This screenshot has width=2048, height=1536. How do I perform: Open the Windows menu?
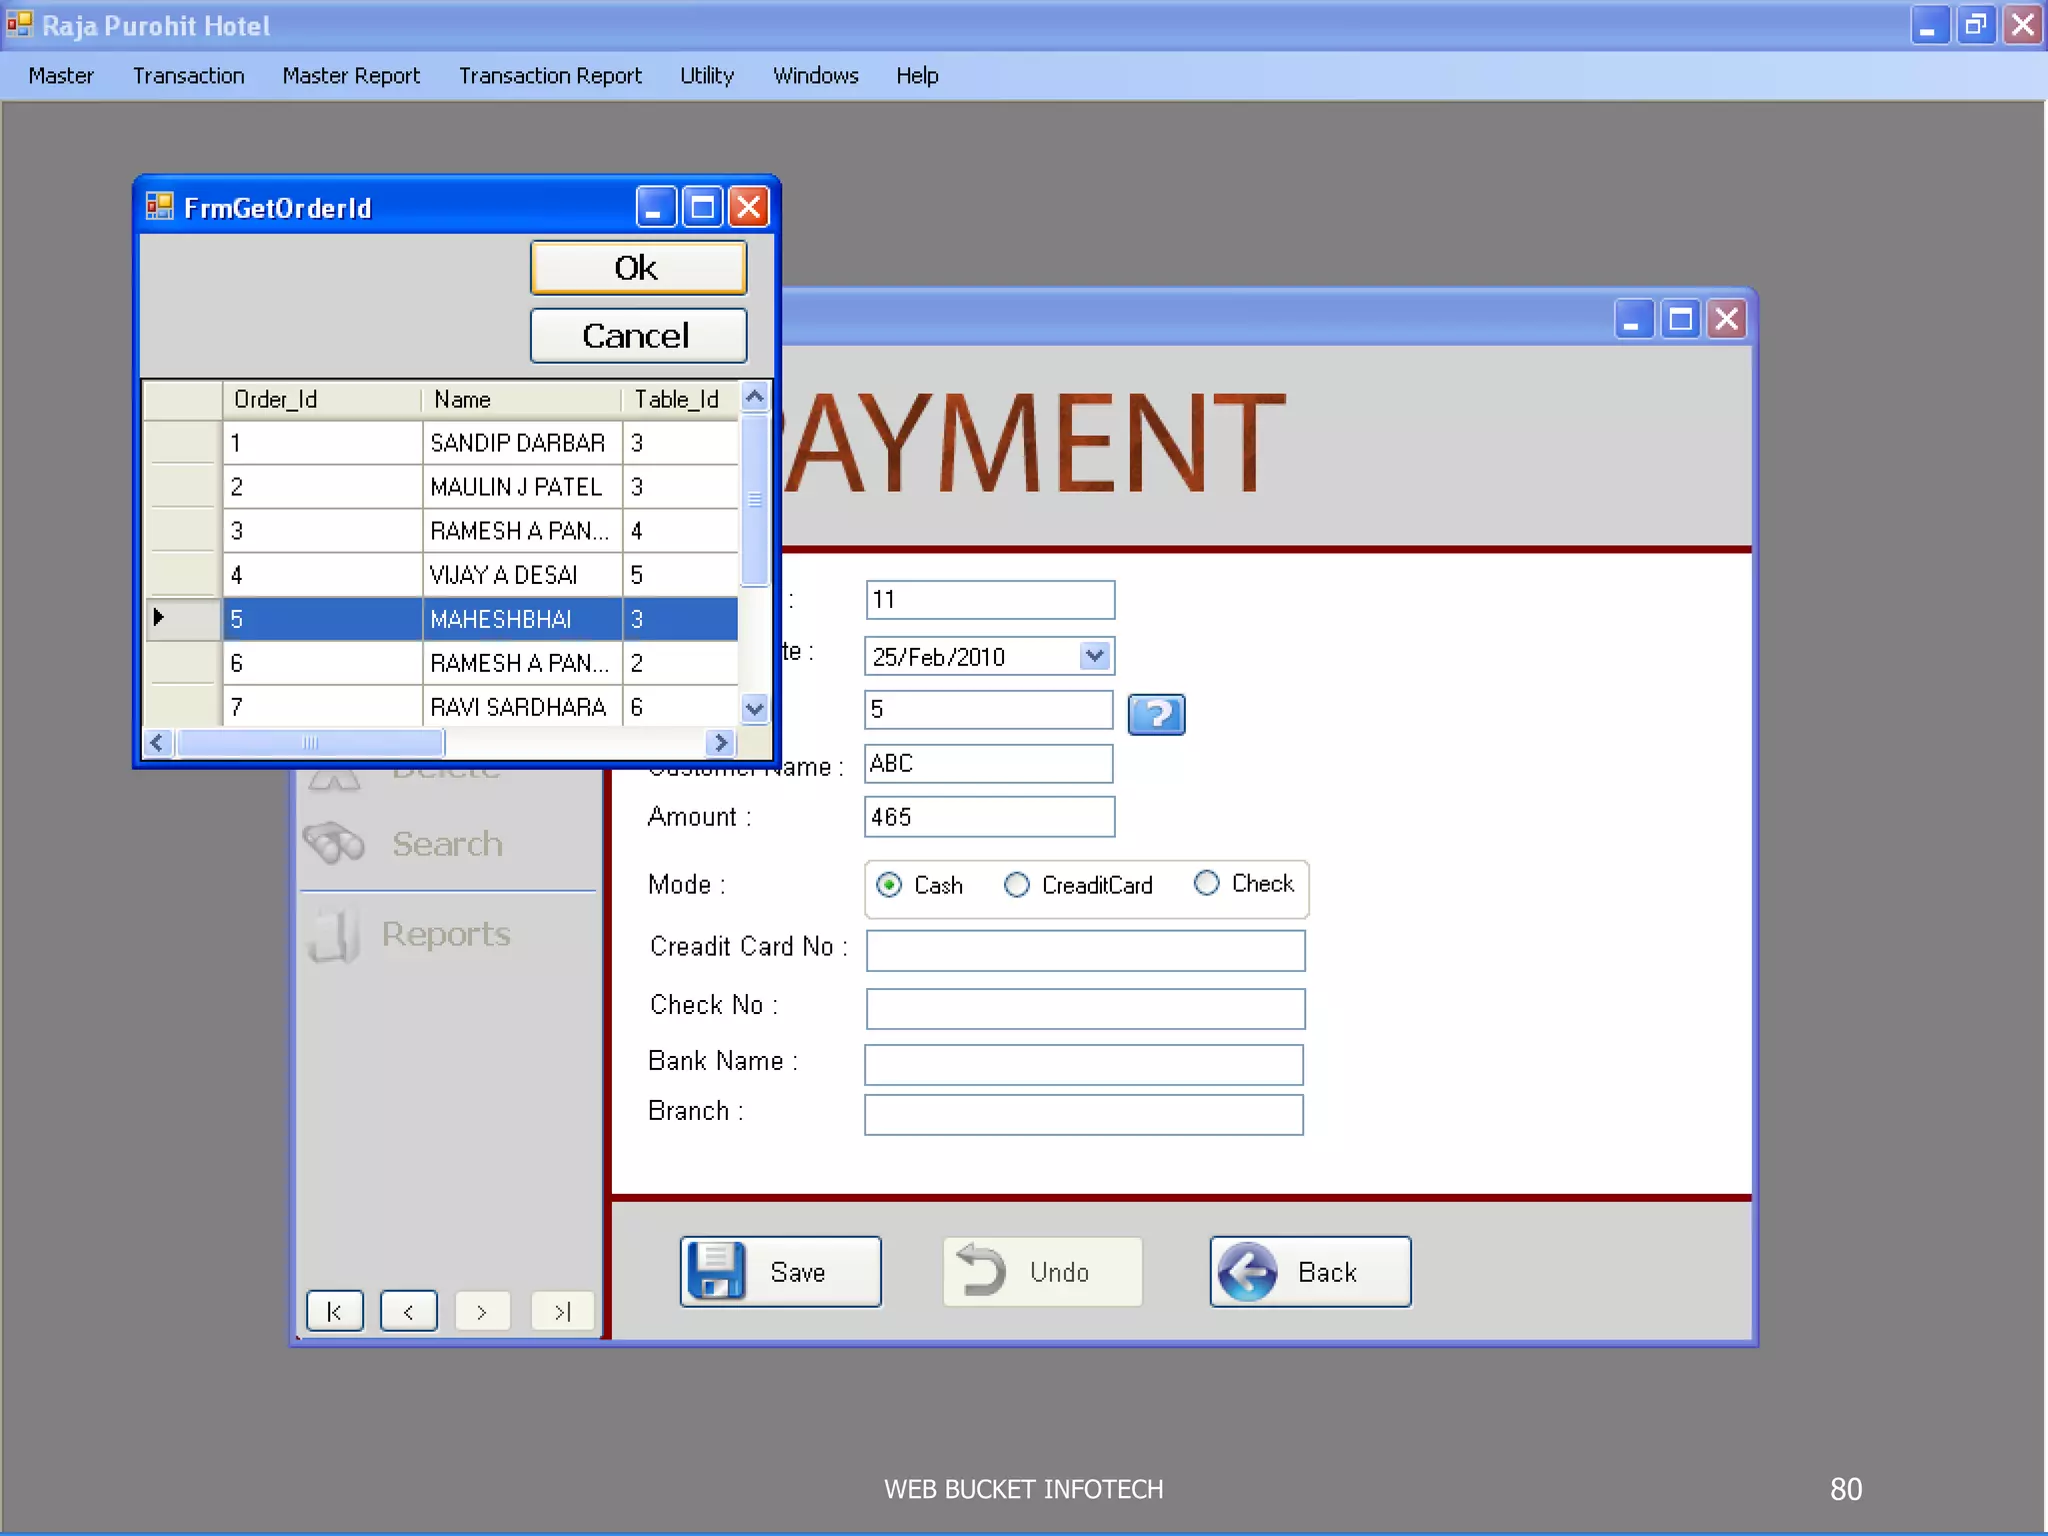(x=815, y=76)
